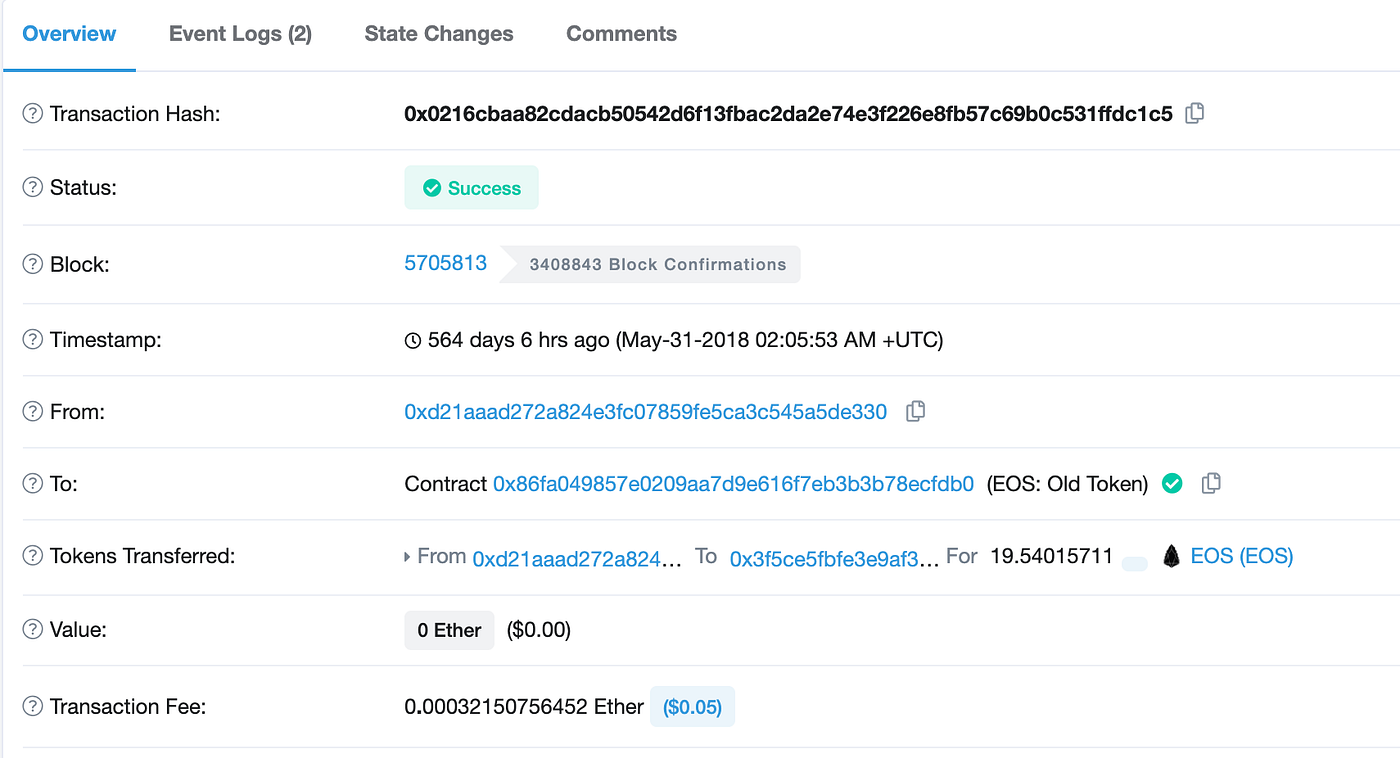Open the Event Logs (2) tab
Image resolution: width=1400 pixels, height=758 pixels.
pyautogui.click(x=240, y=34)
